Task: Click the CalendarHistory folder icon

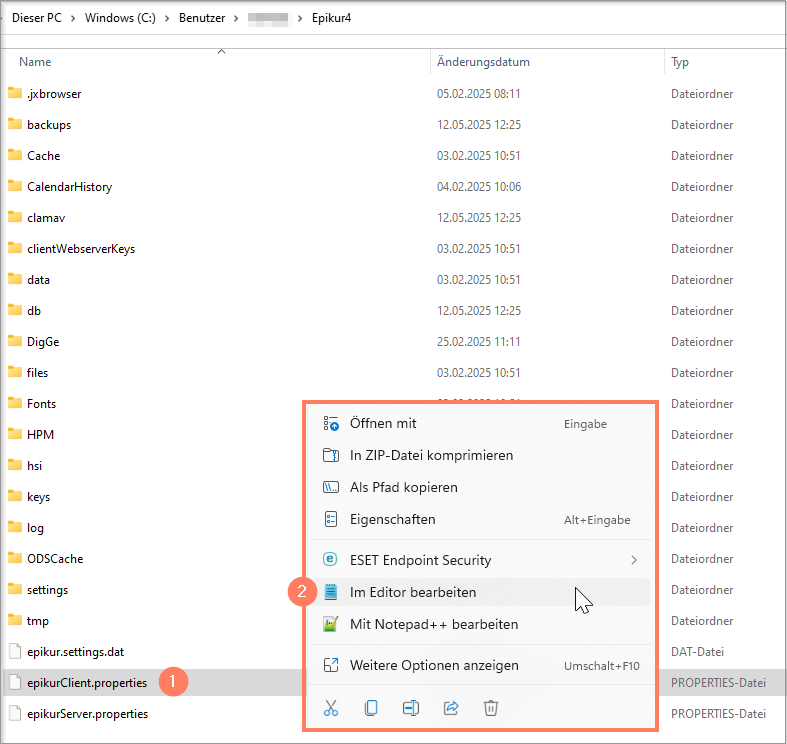Action: tap(15, 186)
